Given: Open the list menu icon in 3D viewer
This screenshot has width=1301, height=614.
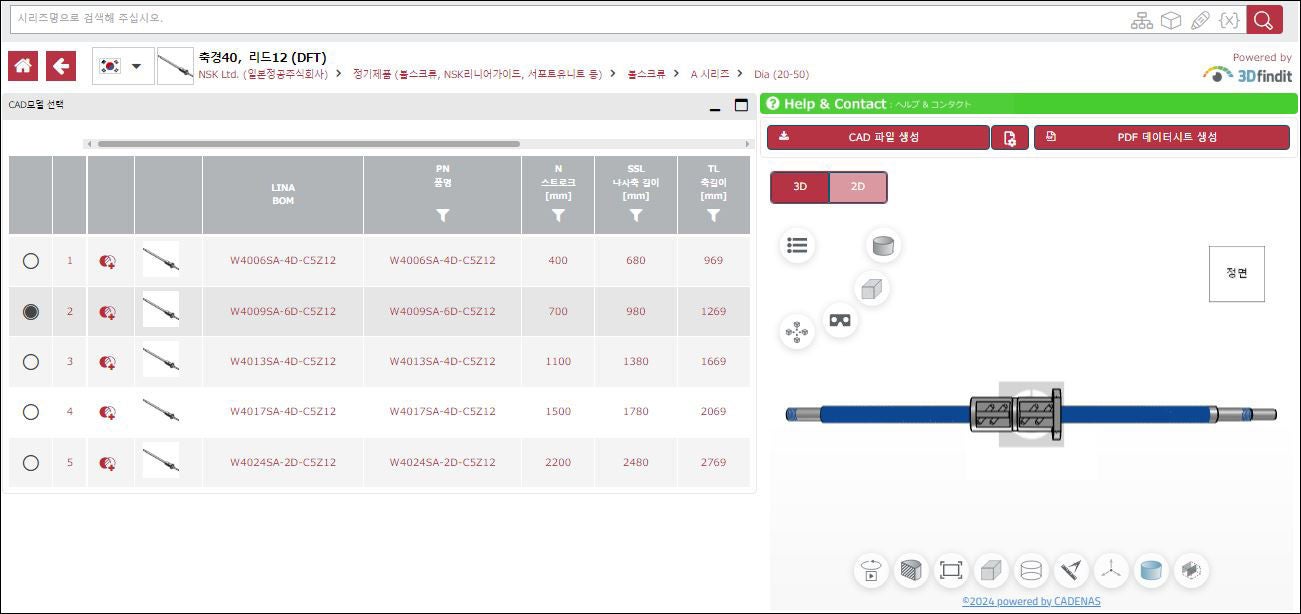Looking at the screenshot, I should (797, 245).
